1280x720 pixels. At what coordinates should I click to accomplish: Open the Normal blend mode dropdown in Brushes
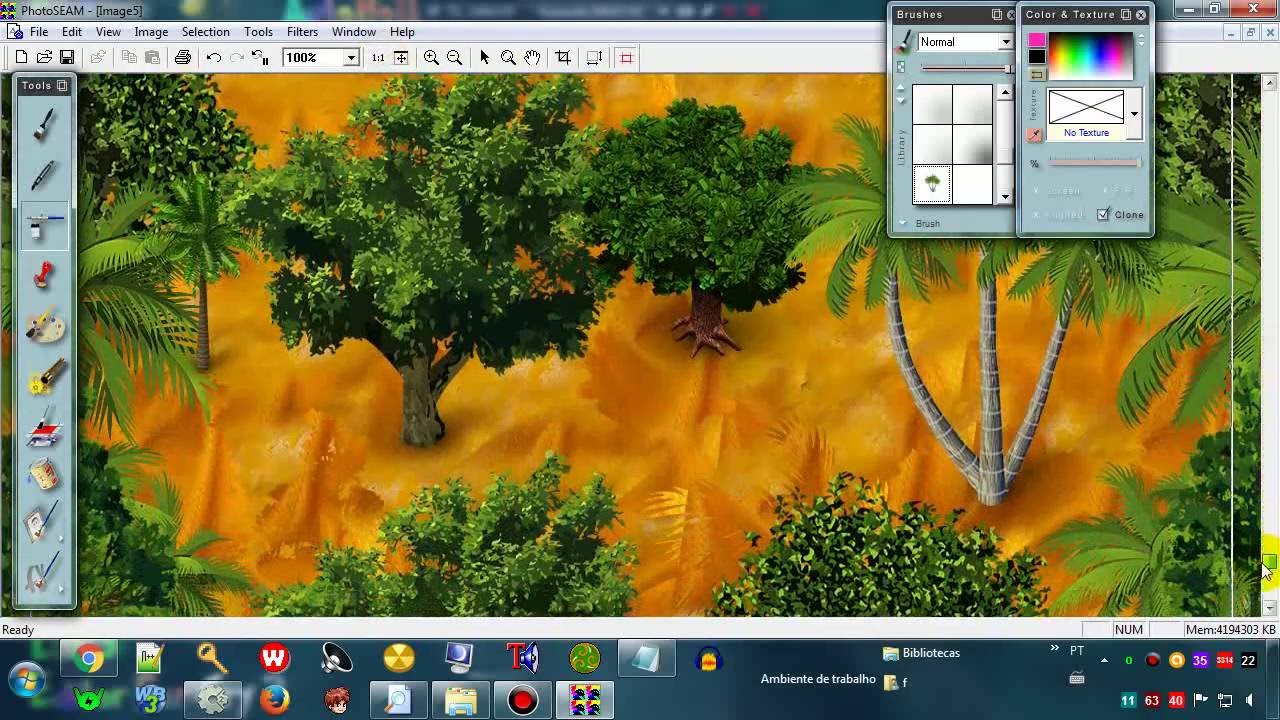pyautogui.click(x=1005, y=42)
